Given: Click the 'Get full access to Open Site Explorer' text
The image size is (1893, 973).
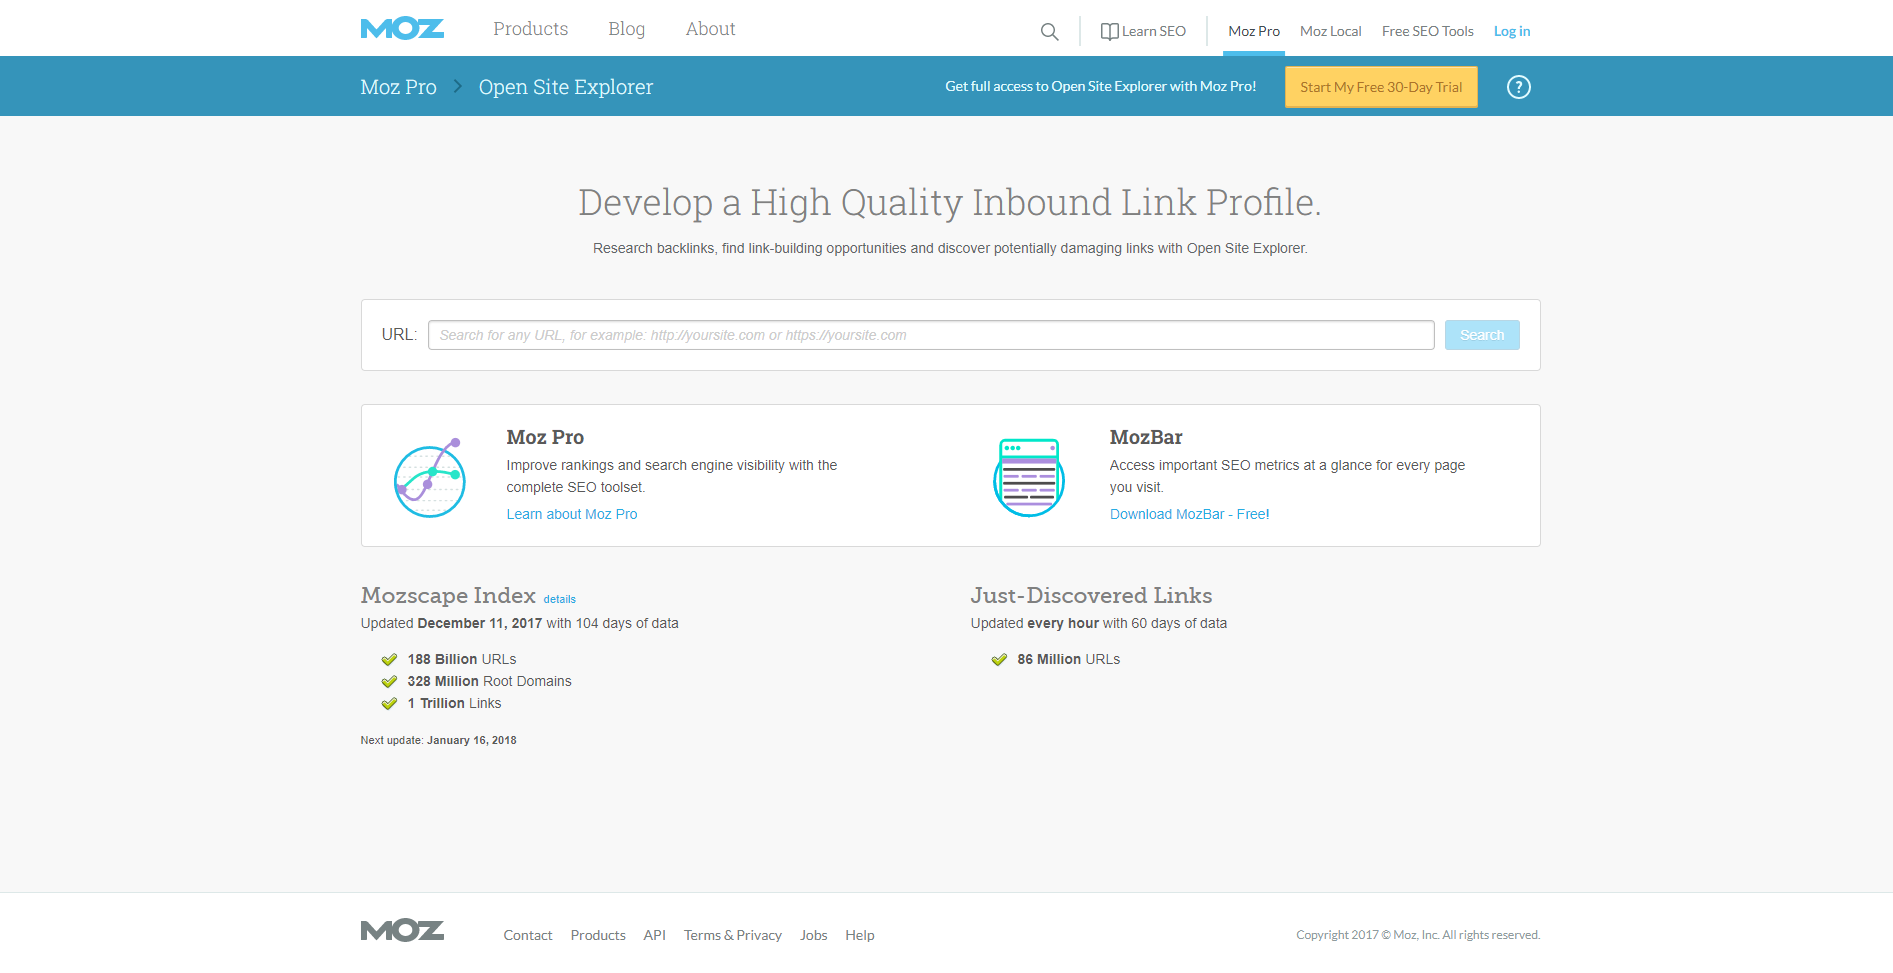Looking at the screenshot, I should click(x=1100, y=86).
